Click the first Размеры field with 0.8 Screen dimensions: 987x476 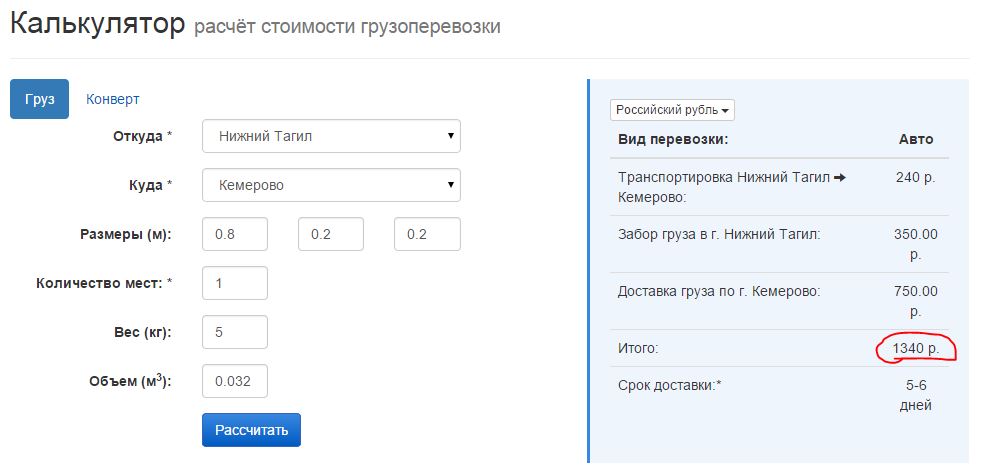click(235, 234)
